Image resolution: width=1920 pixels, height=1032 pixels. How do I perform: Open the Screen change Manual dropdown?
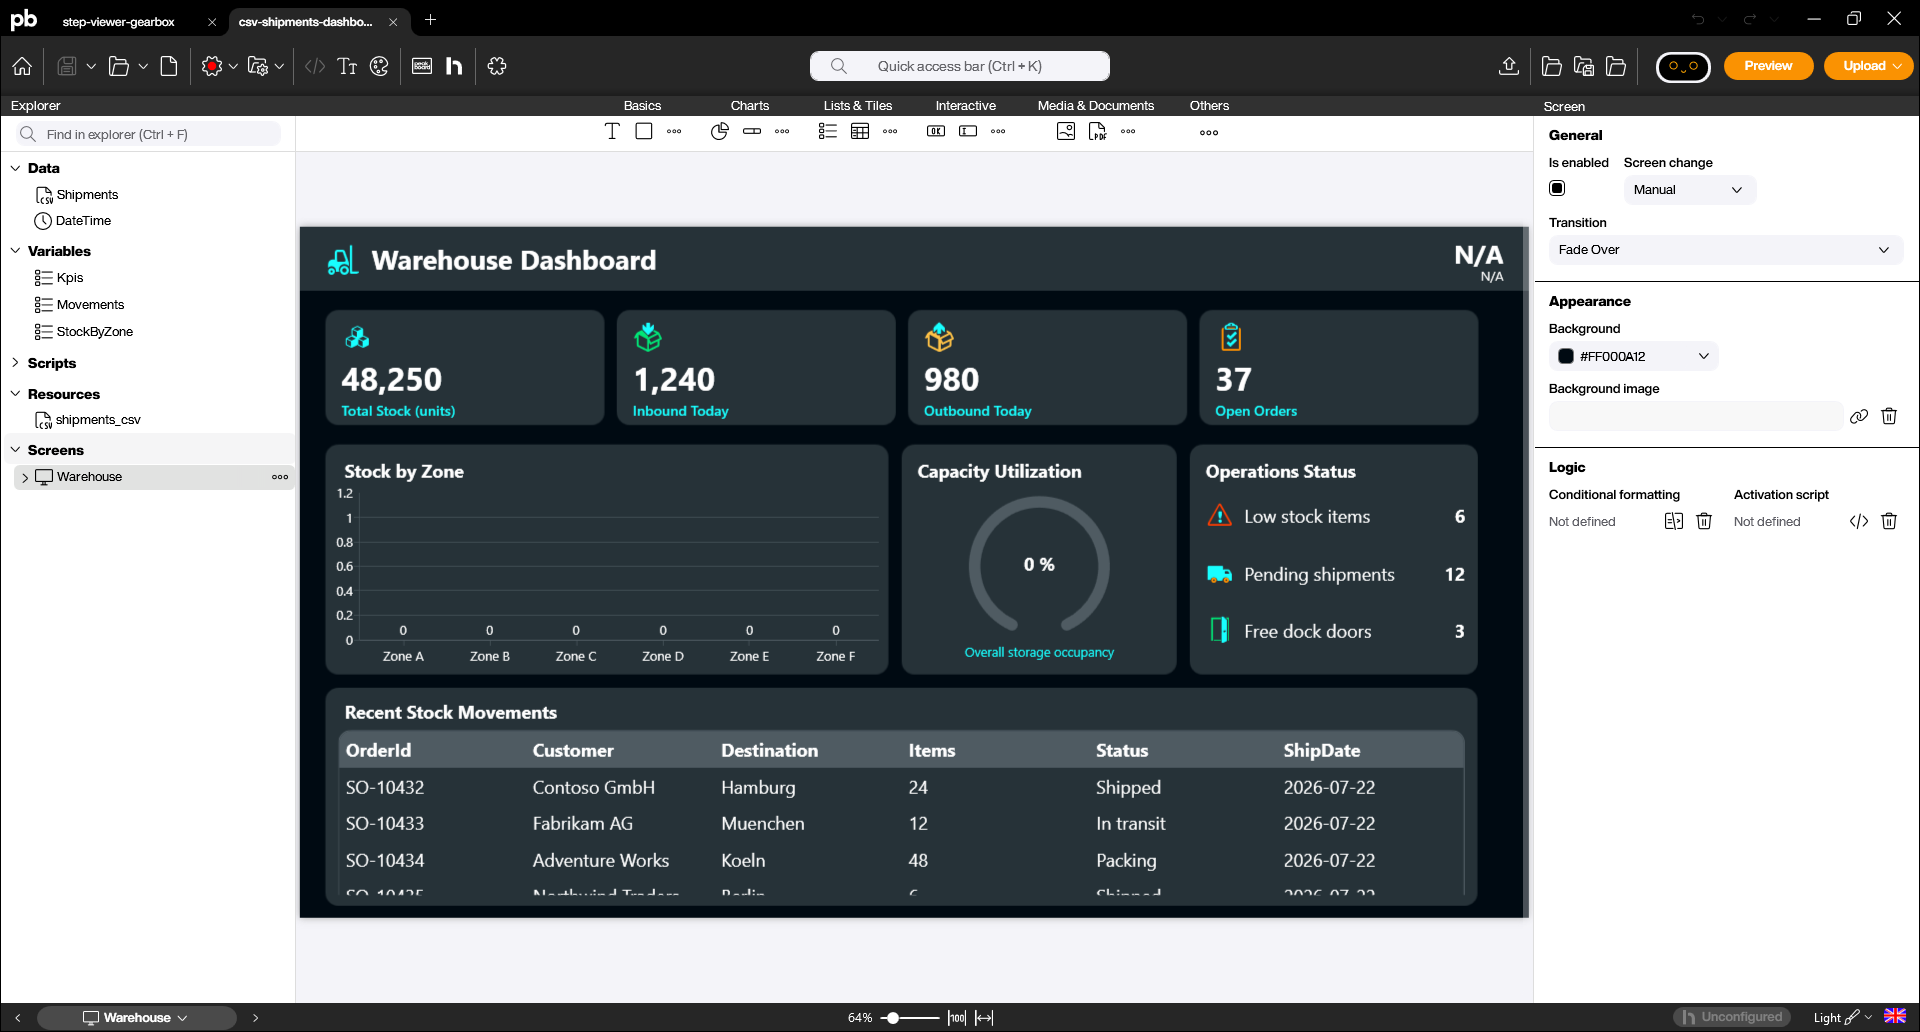pyautogui.click(x=1689, y=190)
